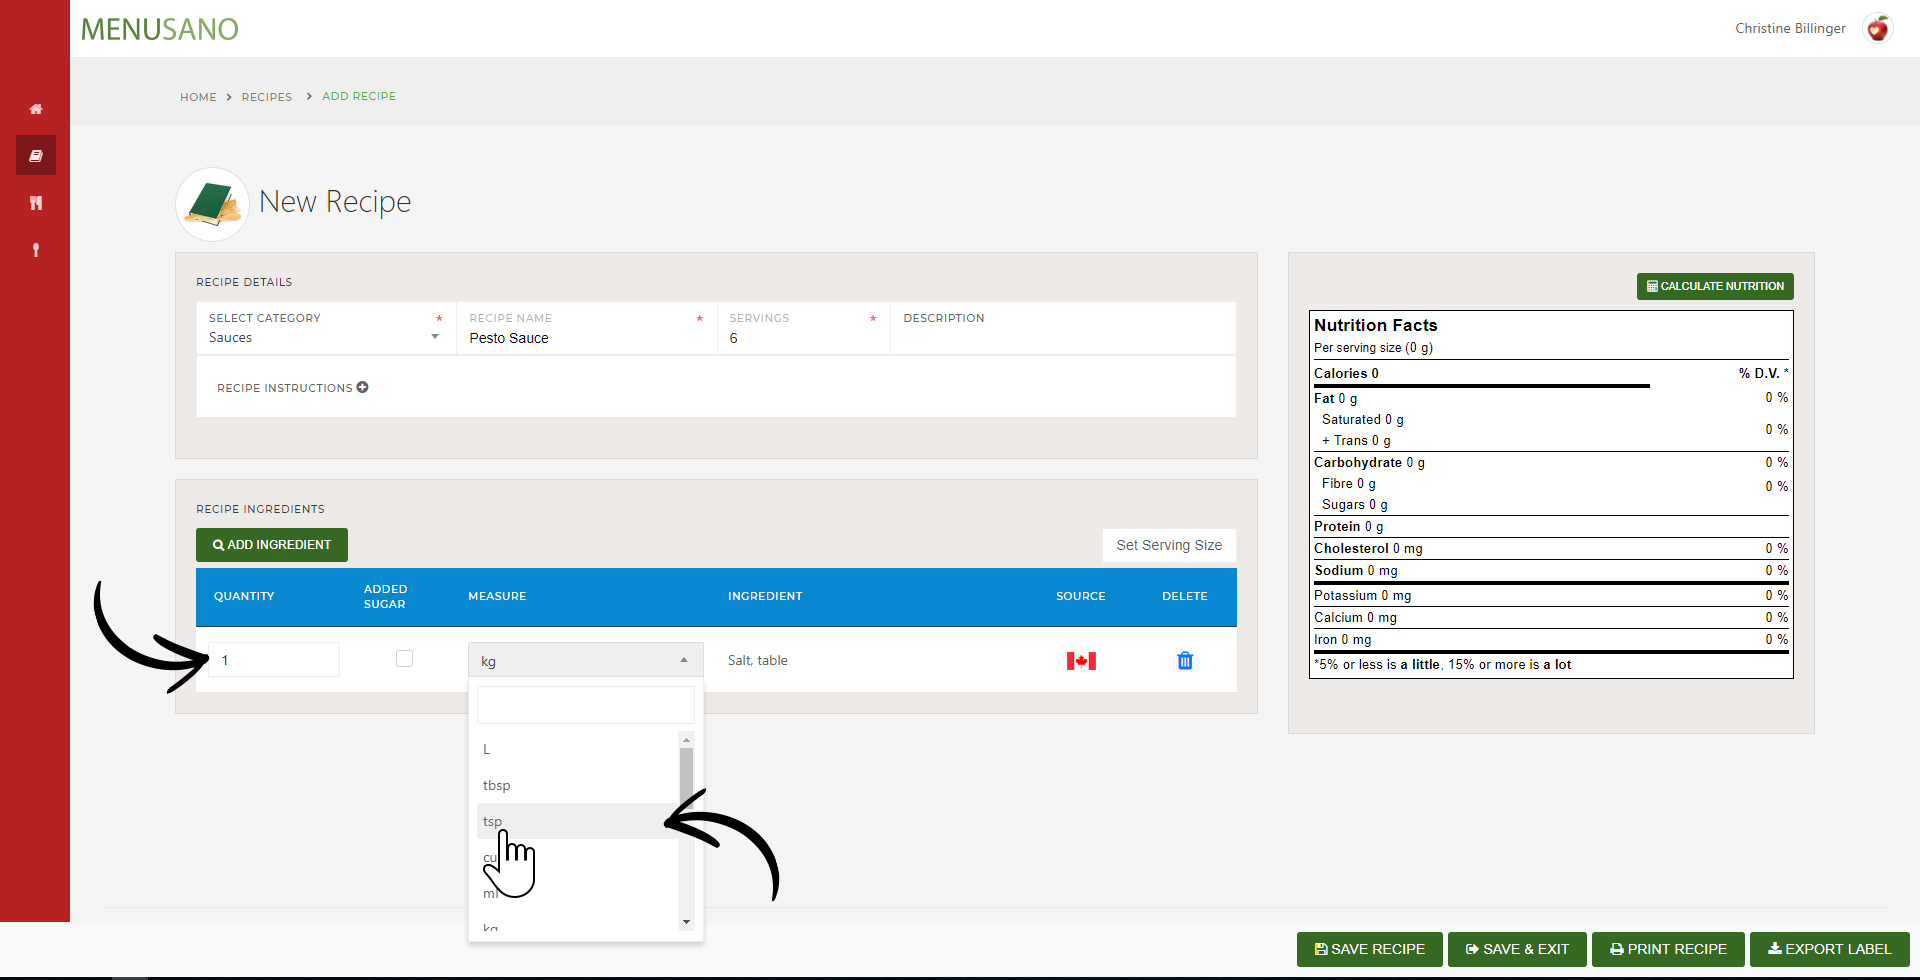Click the quantity input field
This screenshot has width=1920, height=980.
tap(274, 660)
